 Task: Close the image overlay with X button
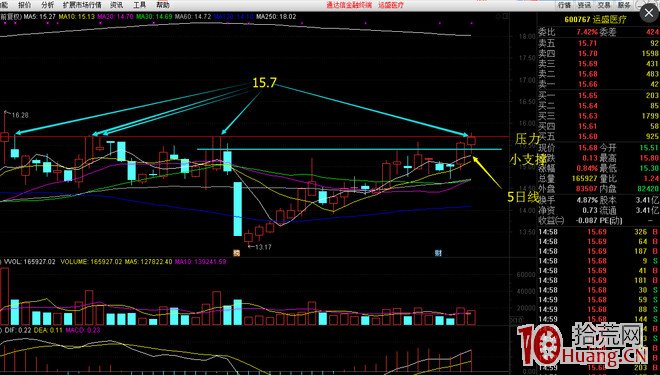(x=649, y=13)
